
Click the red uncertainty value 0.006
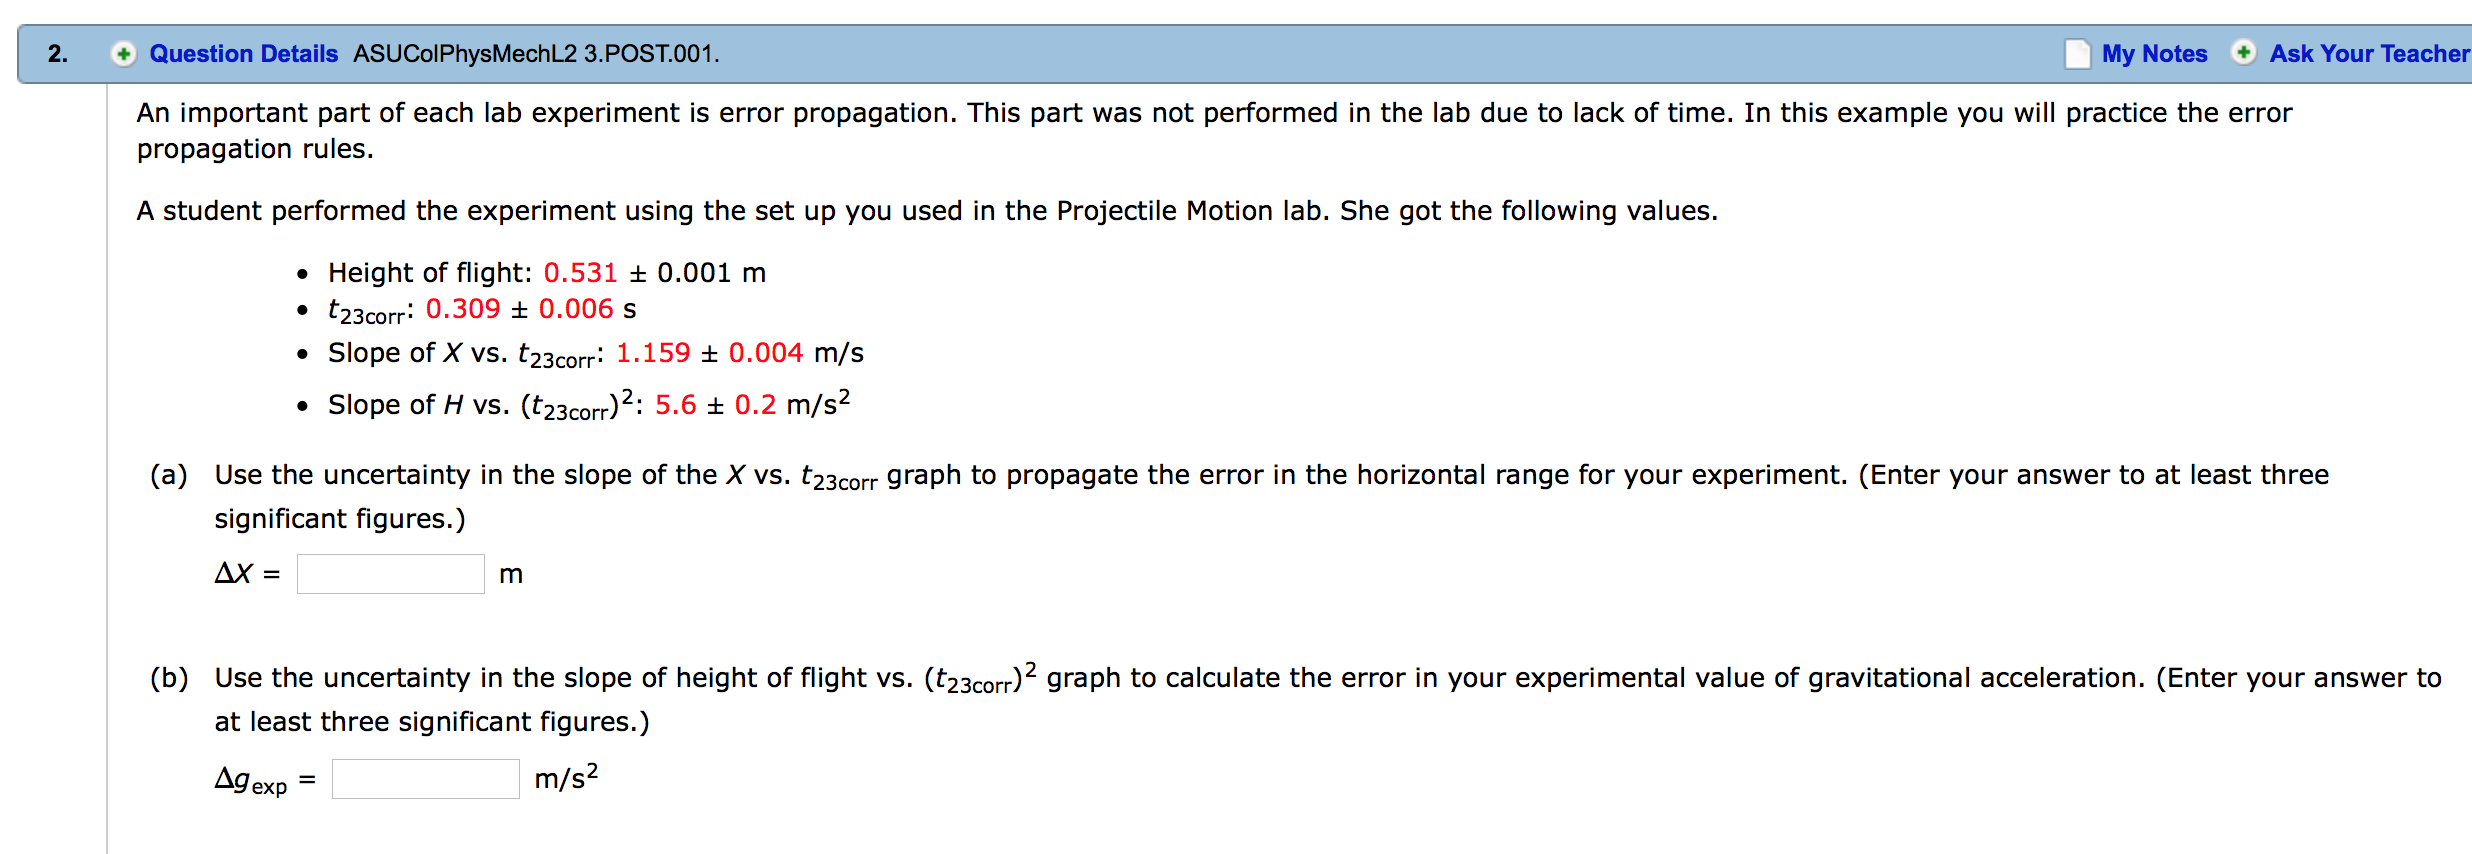576,309
